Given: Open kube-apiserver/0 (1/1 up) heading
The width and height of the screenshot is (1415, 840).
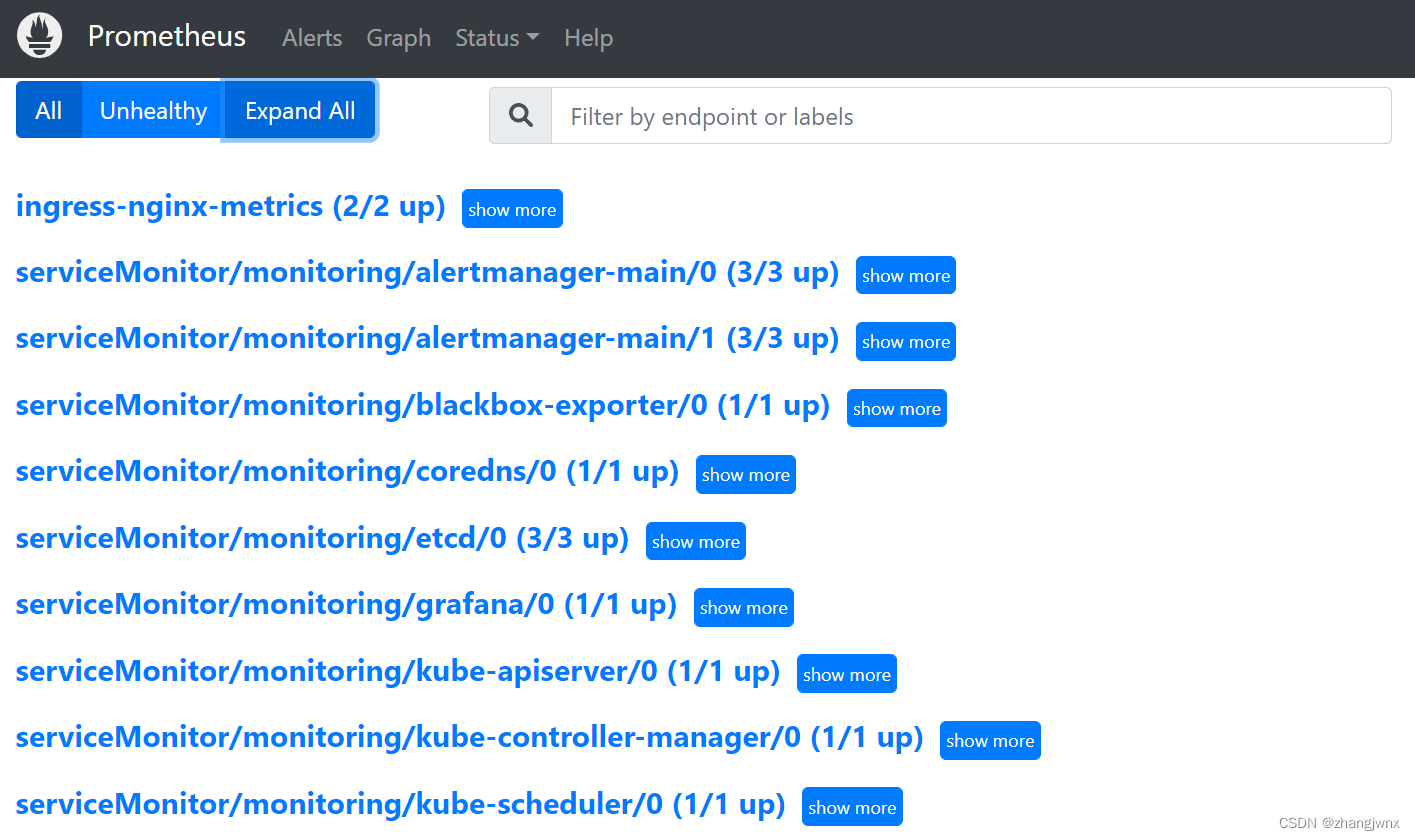Looking at the screenshot, I should 398,672.
